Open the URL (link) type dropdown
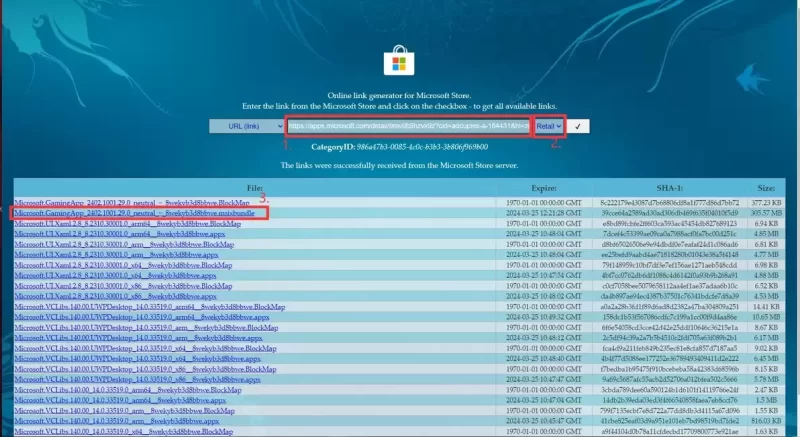Viewport: 800px width, 437px height. pyautogui.click(x=246, y=126)
